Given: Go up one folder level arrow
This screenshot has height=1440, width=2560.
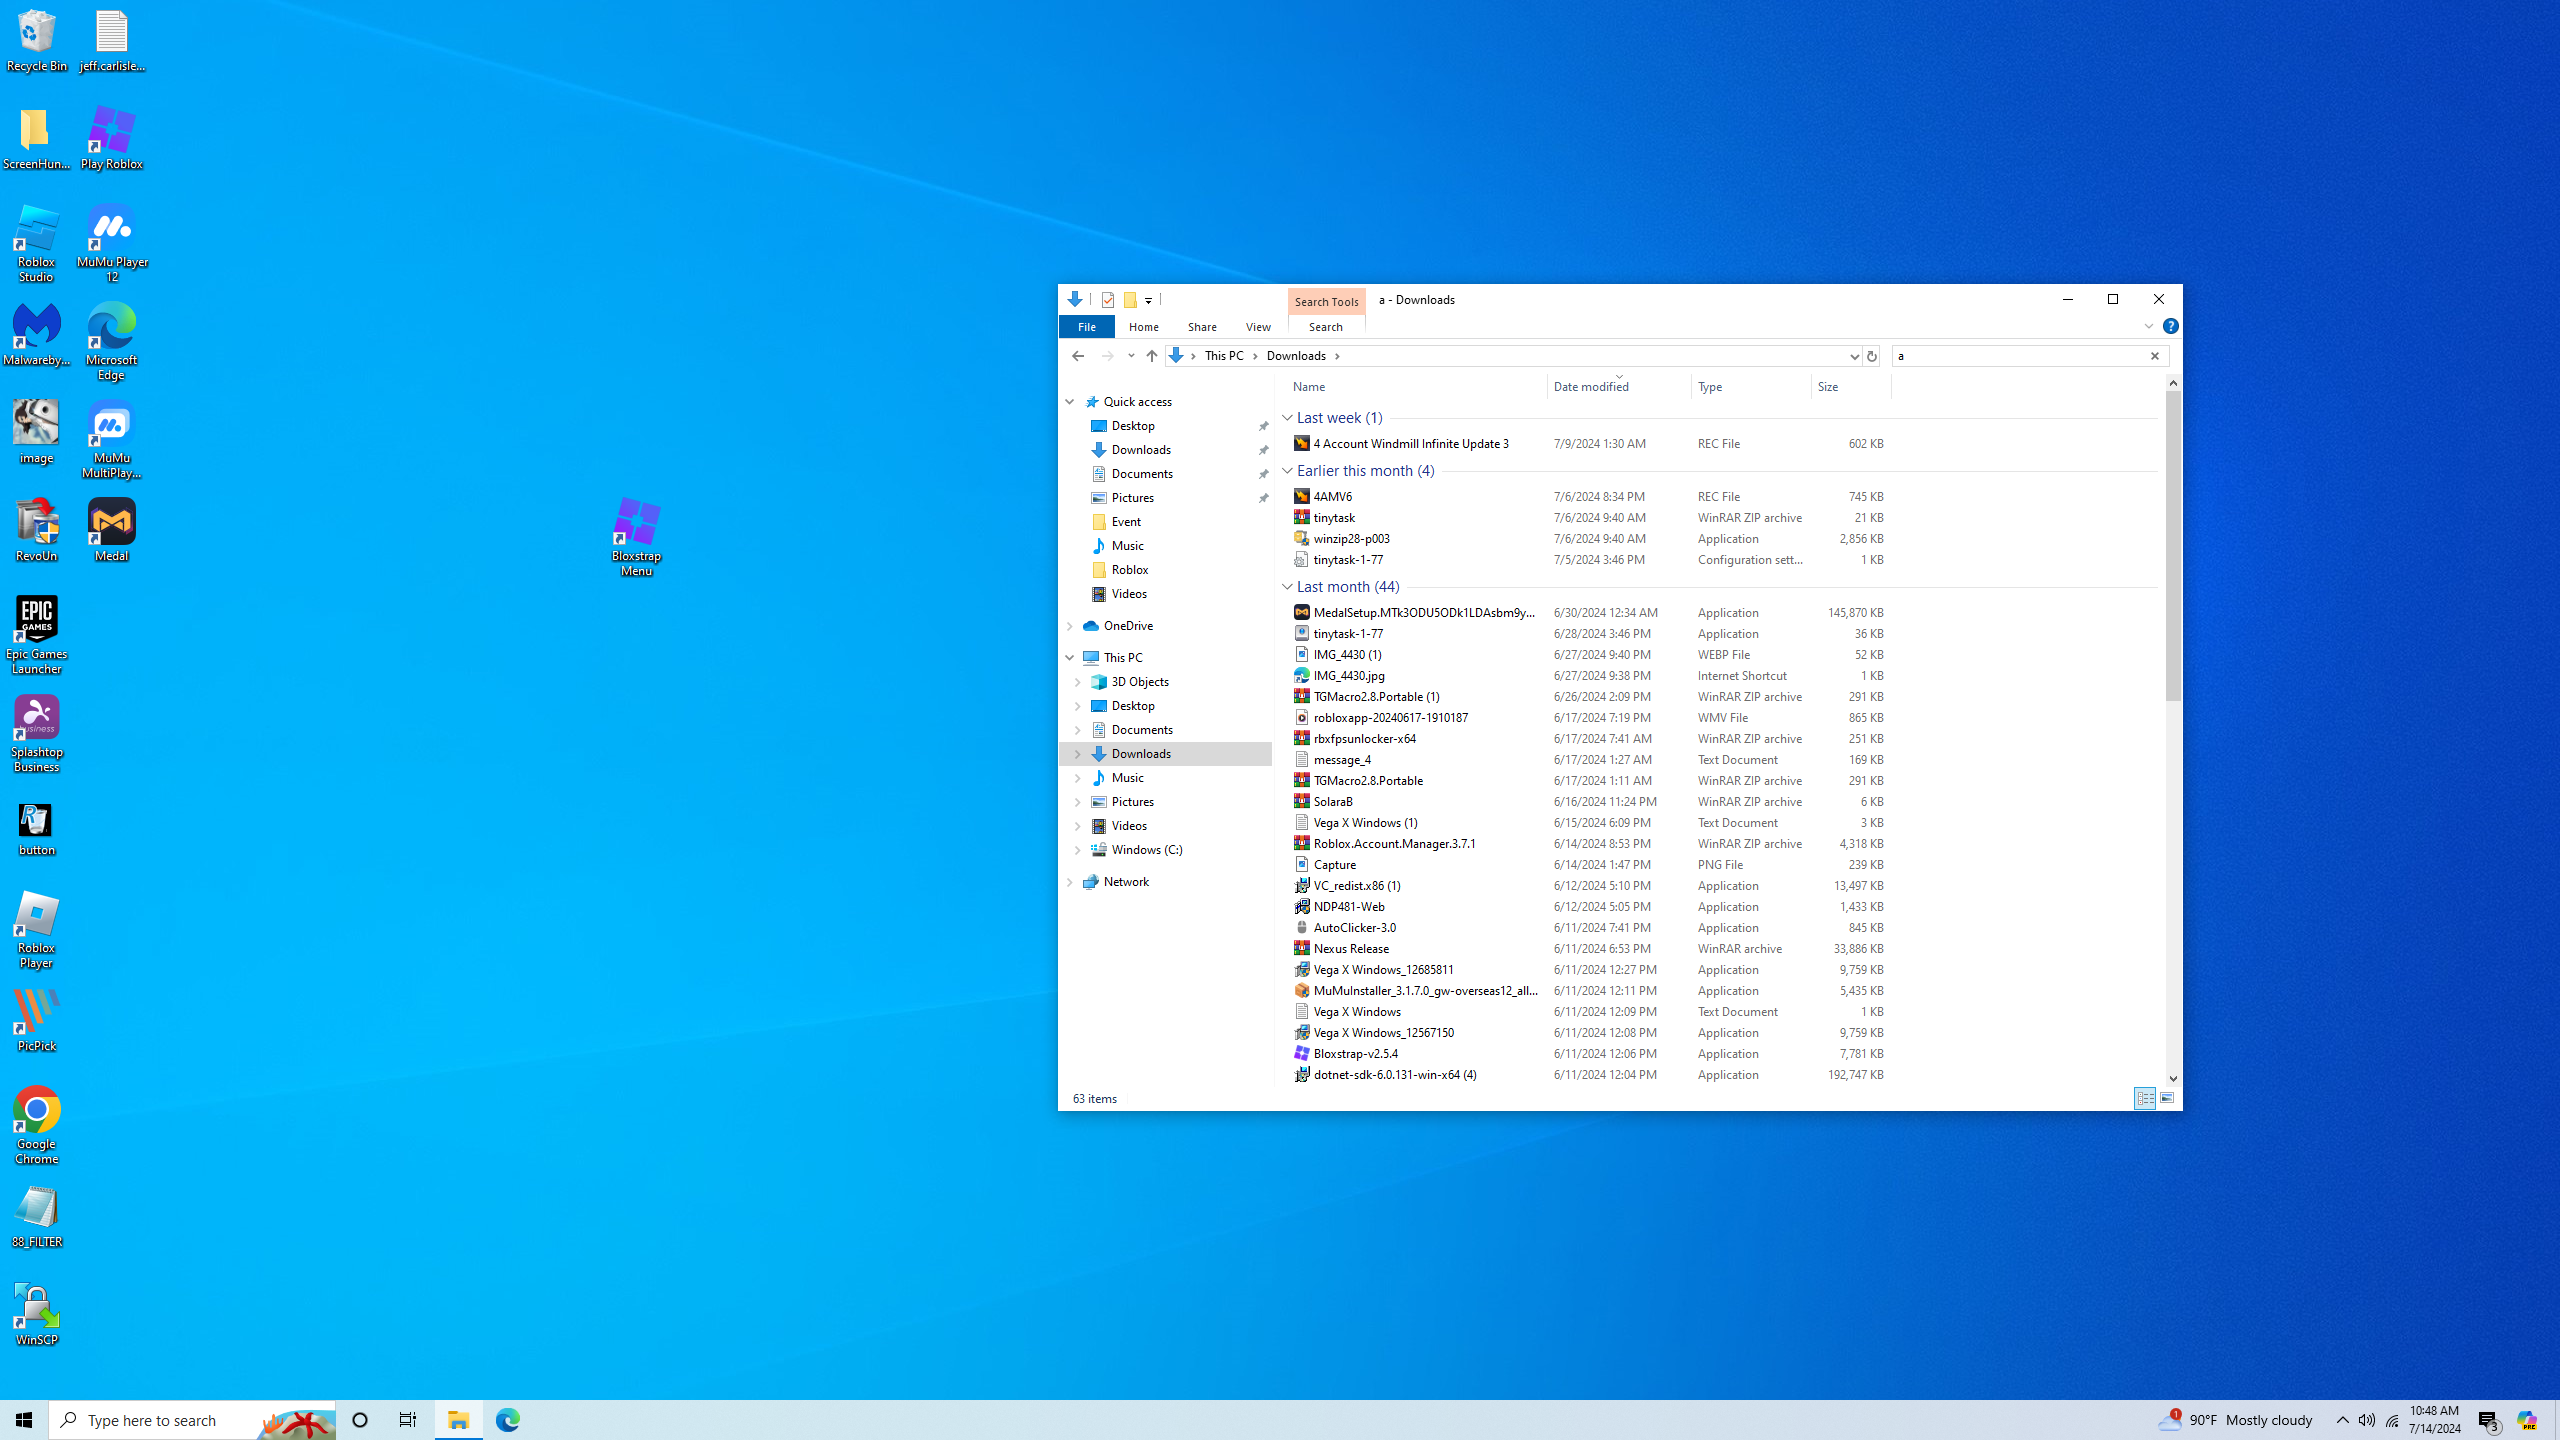Looking at the screenshot, I should (1151, 356).
